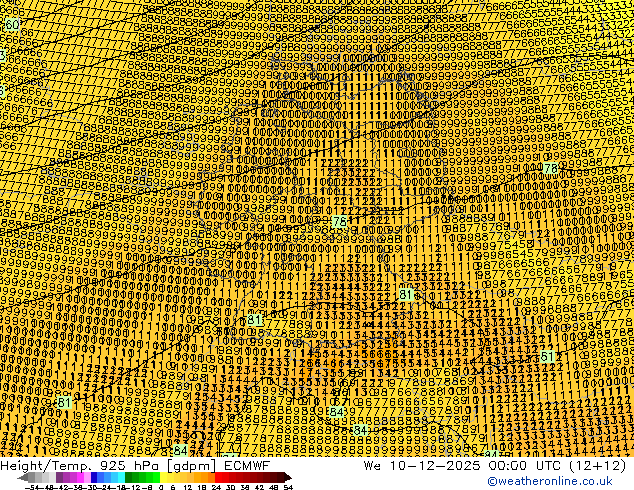
Task: Open the weatheronline.co.uk copyright link
Action: 550,481
